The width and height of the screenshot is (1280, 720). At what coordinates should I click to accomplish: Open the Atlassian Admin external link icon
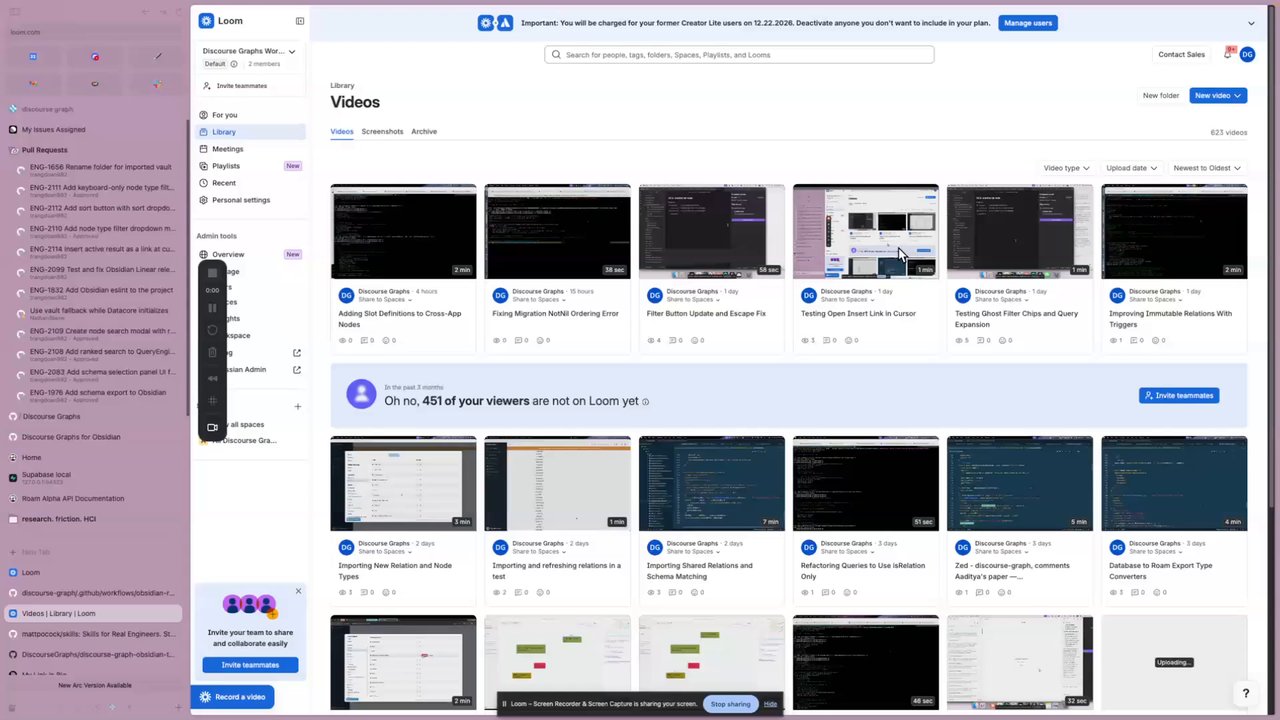(296, 370)
